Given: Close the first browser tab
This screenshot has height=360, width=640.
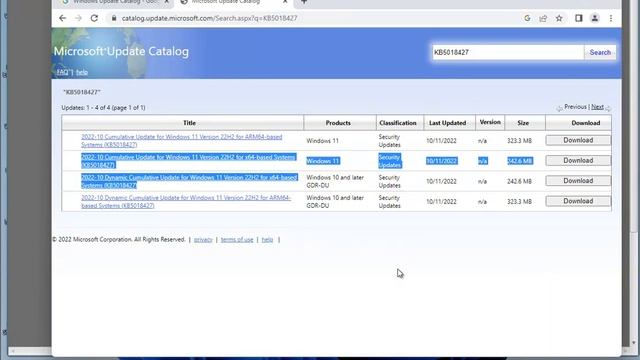Looking at the screenshot, I should tap(167, 2).
